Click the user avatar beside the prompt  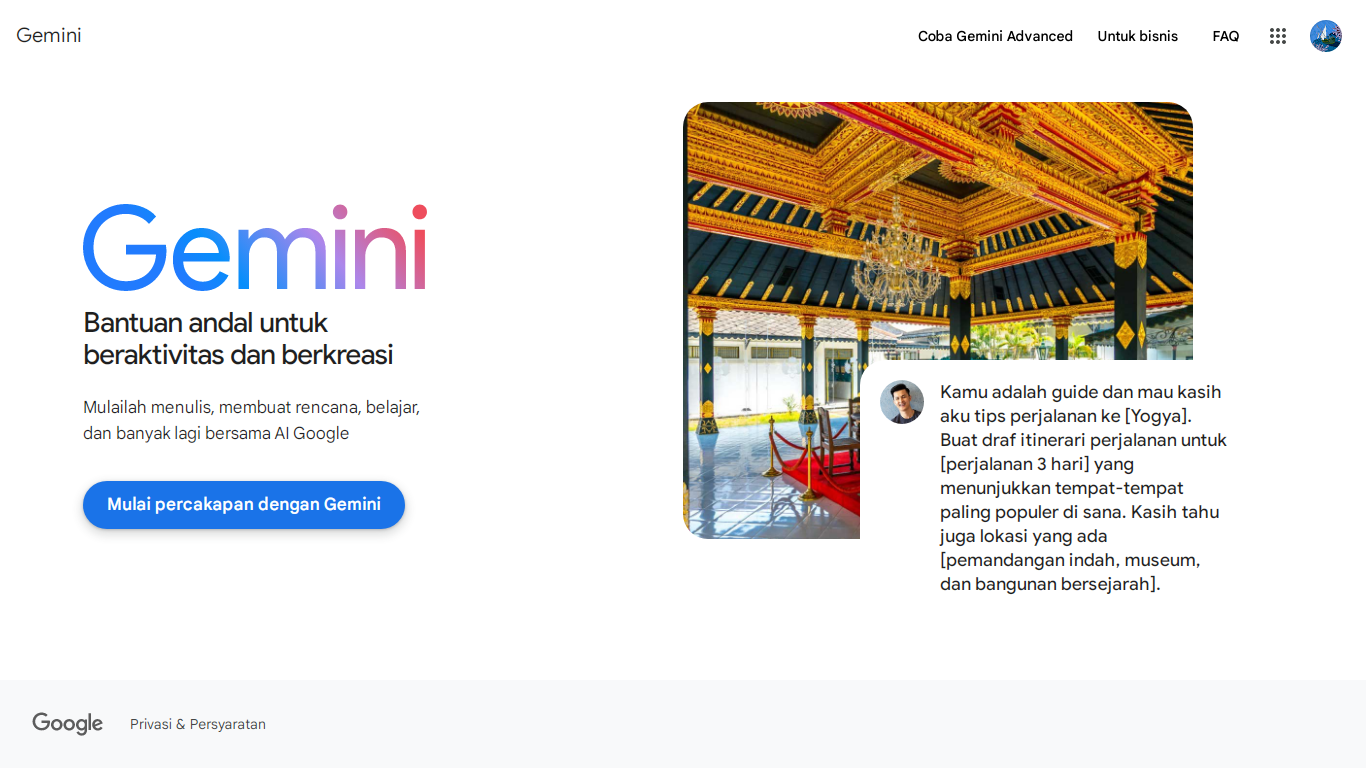[902, 402]
